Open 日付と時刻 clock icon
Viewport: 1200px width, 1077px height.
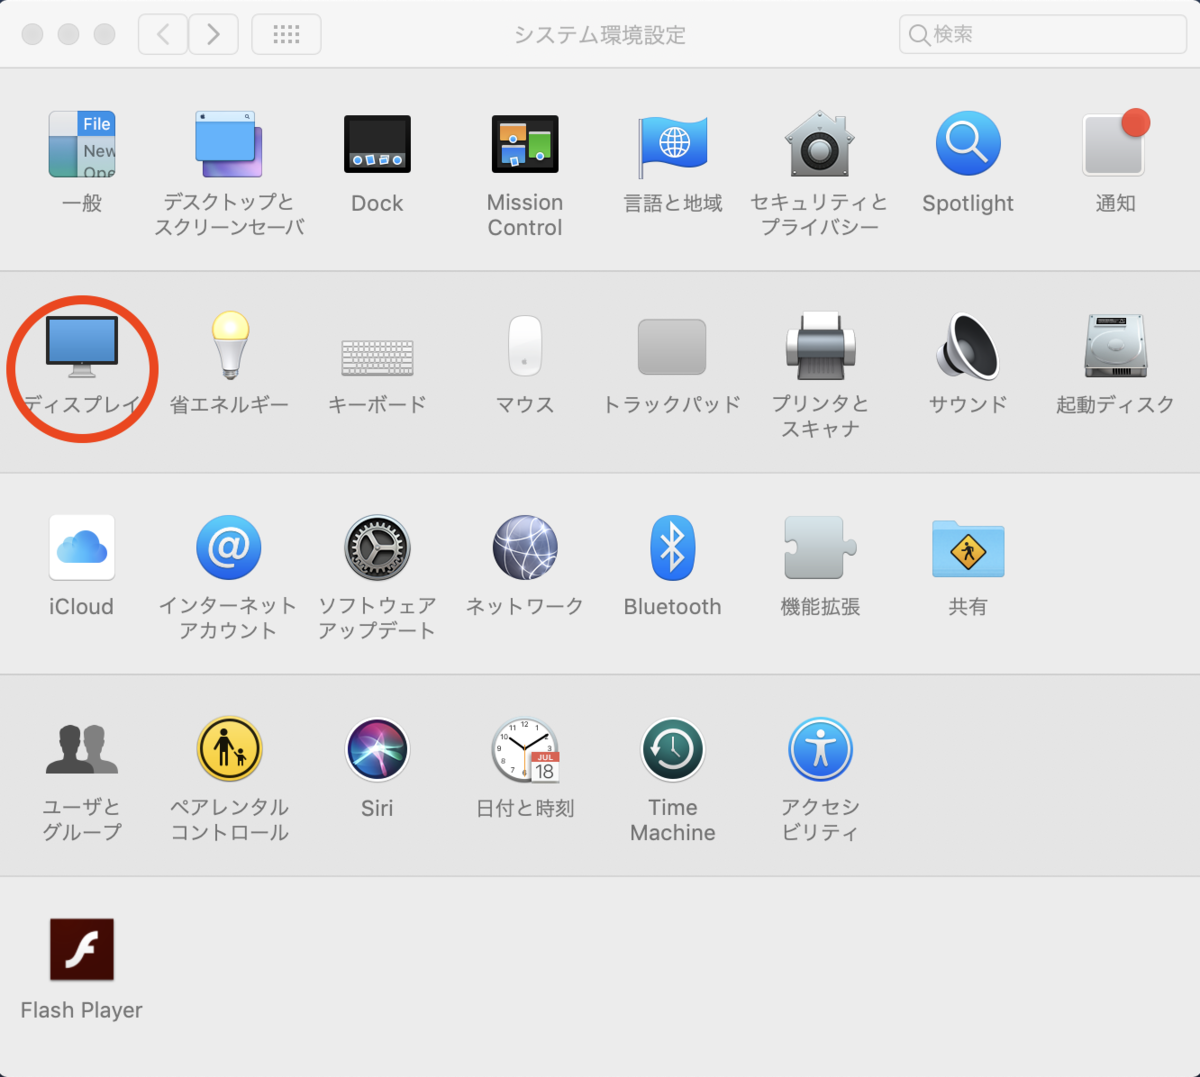525,750
